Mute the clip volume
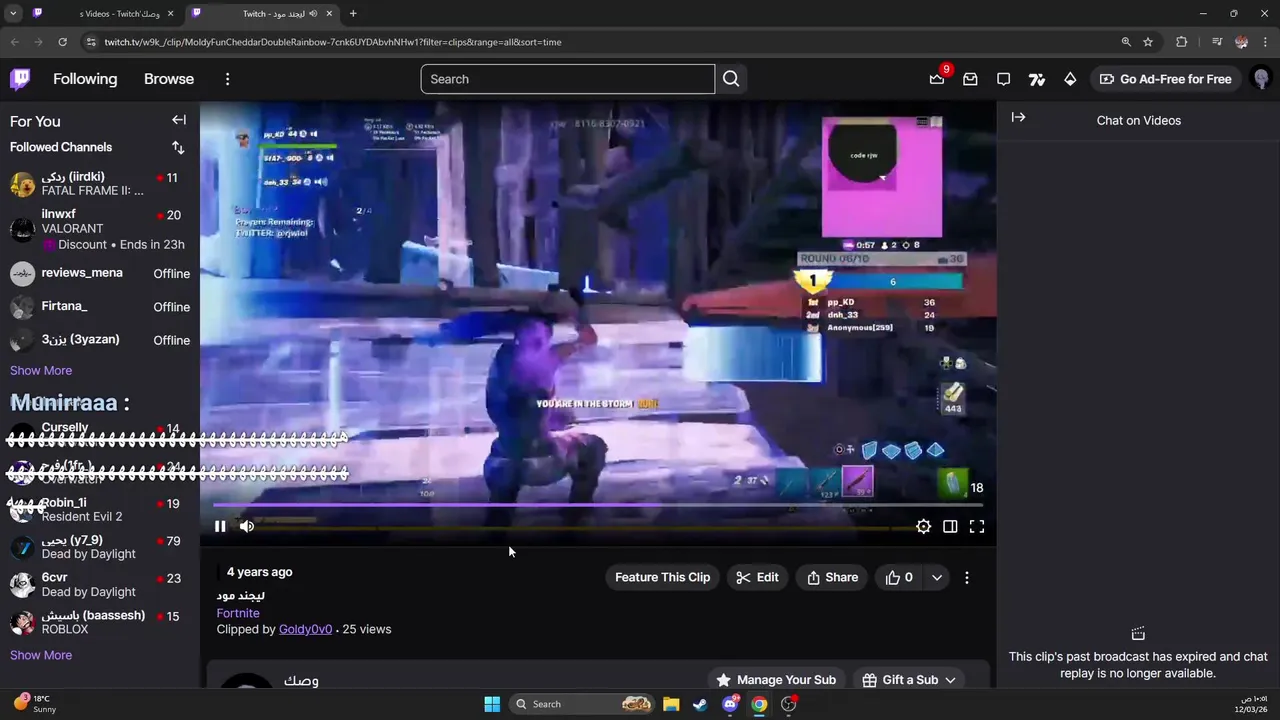 (247, 526)
